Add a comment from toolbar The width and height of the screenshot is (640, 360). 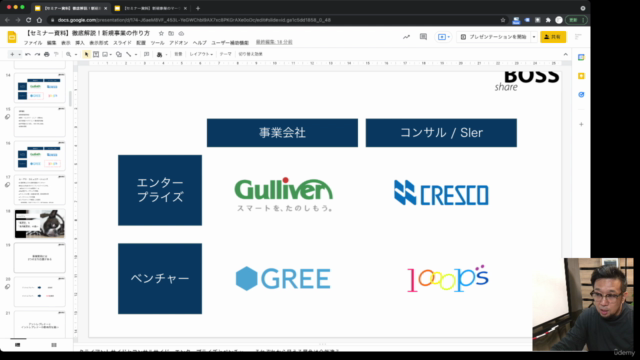click(147, 54)
